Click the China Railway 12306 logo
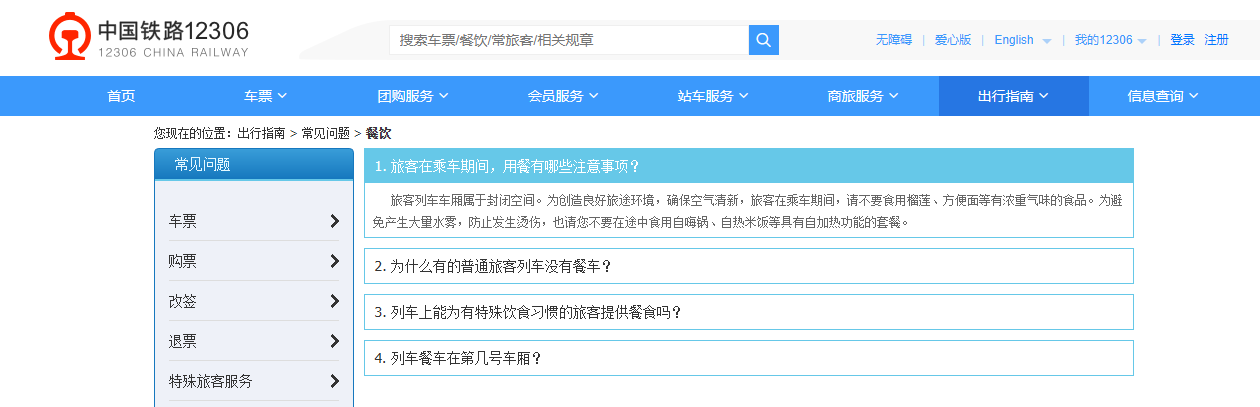Viewport: 1260px width, 407px height. point(149,38)
